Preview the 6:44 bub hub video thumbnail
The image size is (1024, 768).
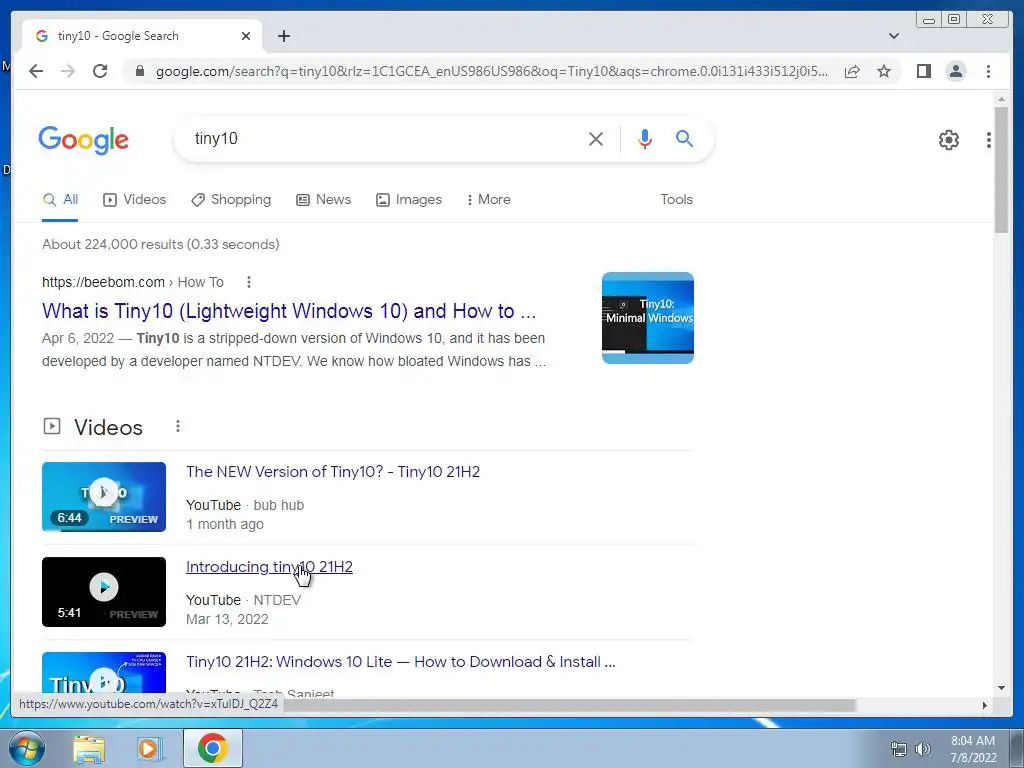pos(104,496)
